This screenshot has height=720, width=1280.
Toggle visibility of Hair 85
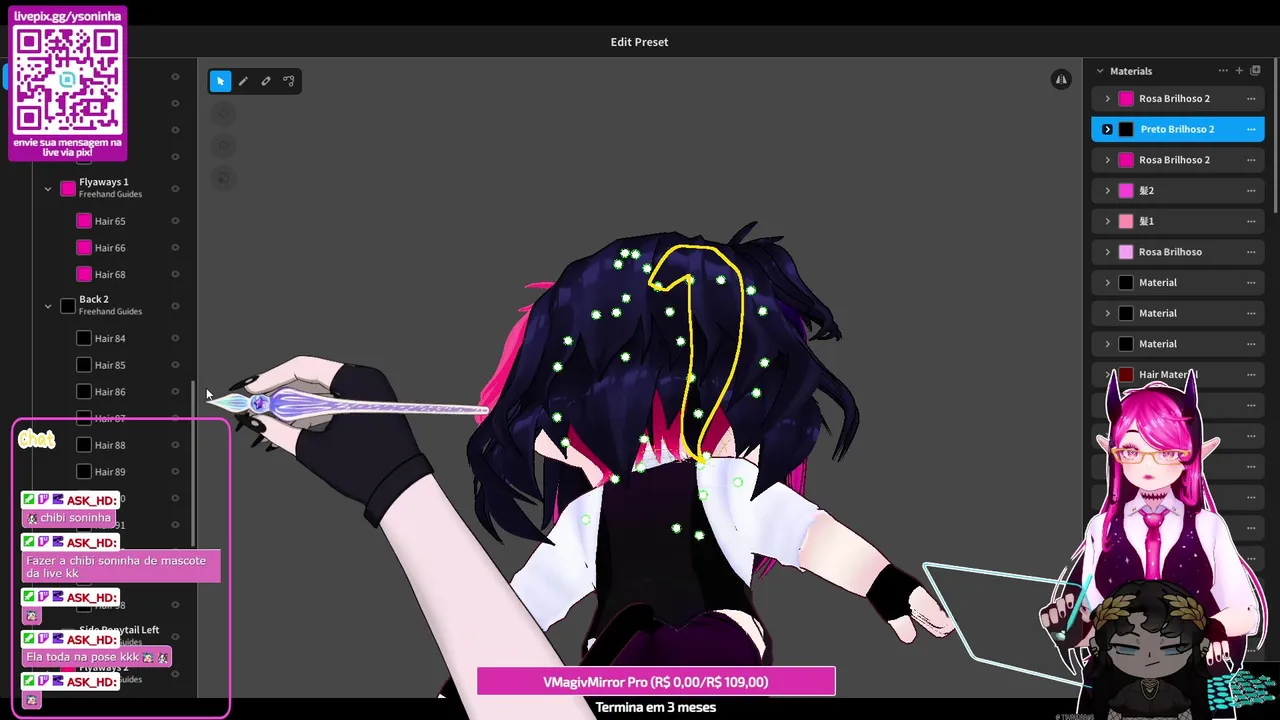point(175,365)
